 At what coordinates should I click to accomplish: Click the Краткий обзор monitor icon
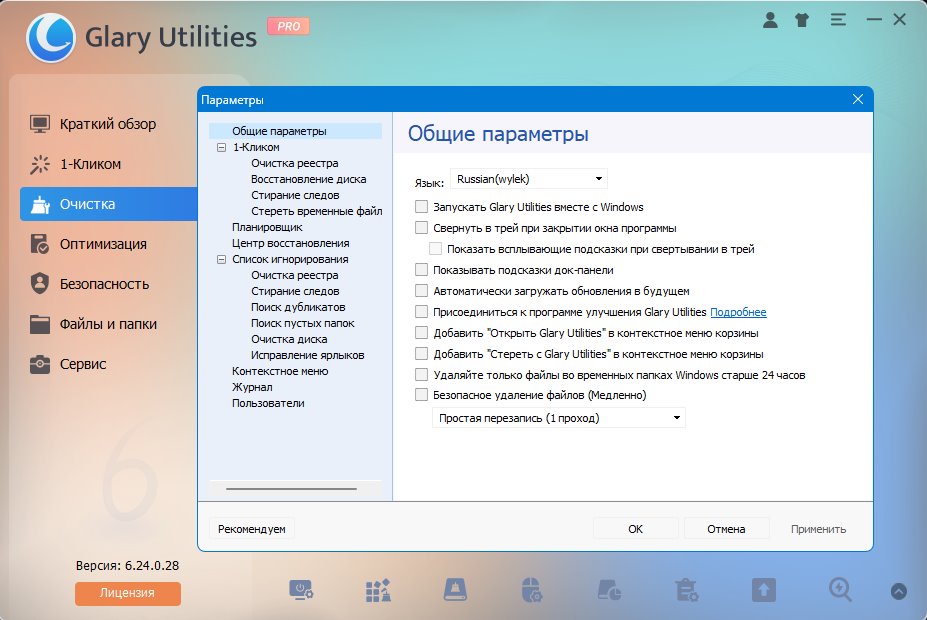coord(40,124)
